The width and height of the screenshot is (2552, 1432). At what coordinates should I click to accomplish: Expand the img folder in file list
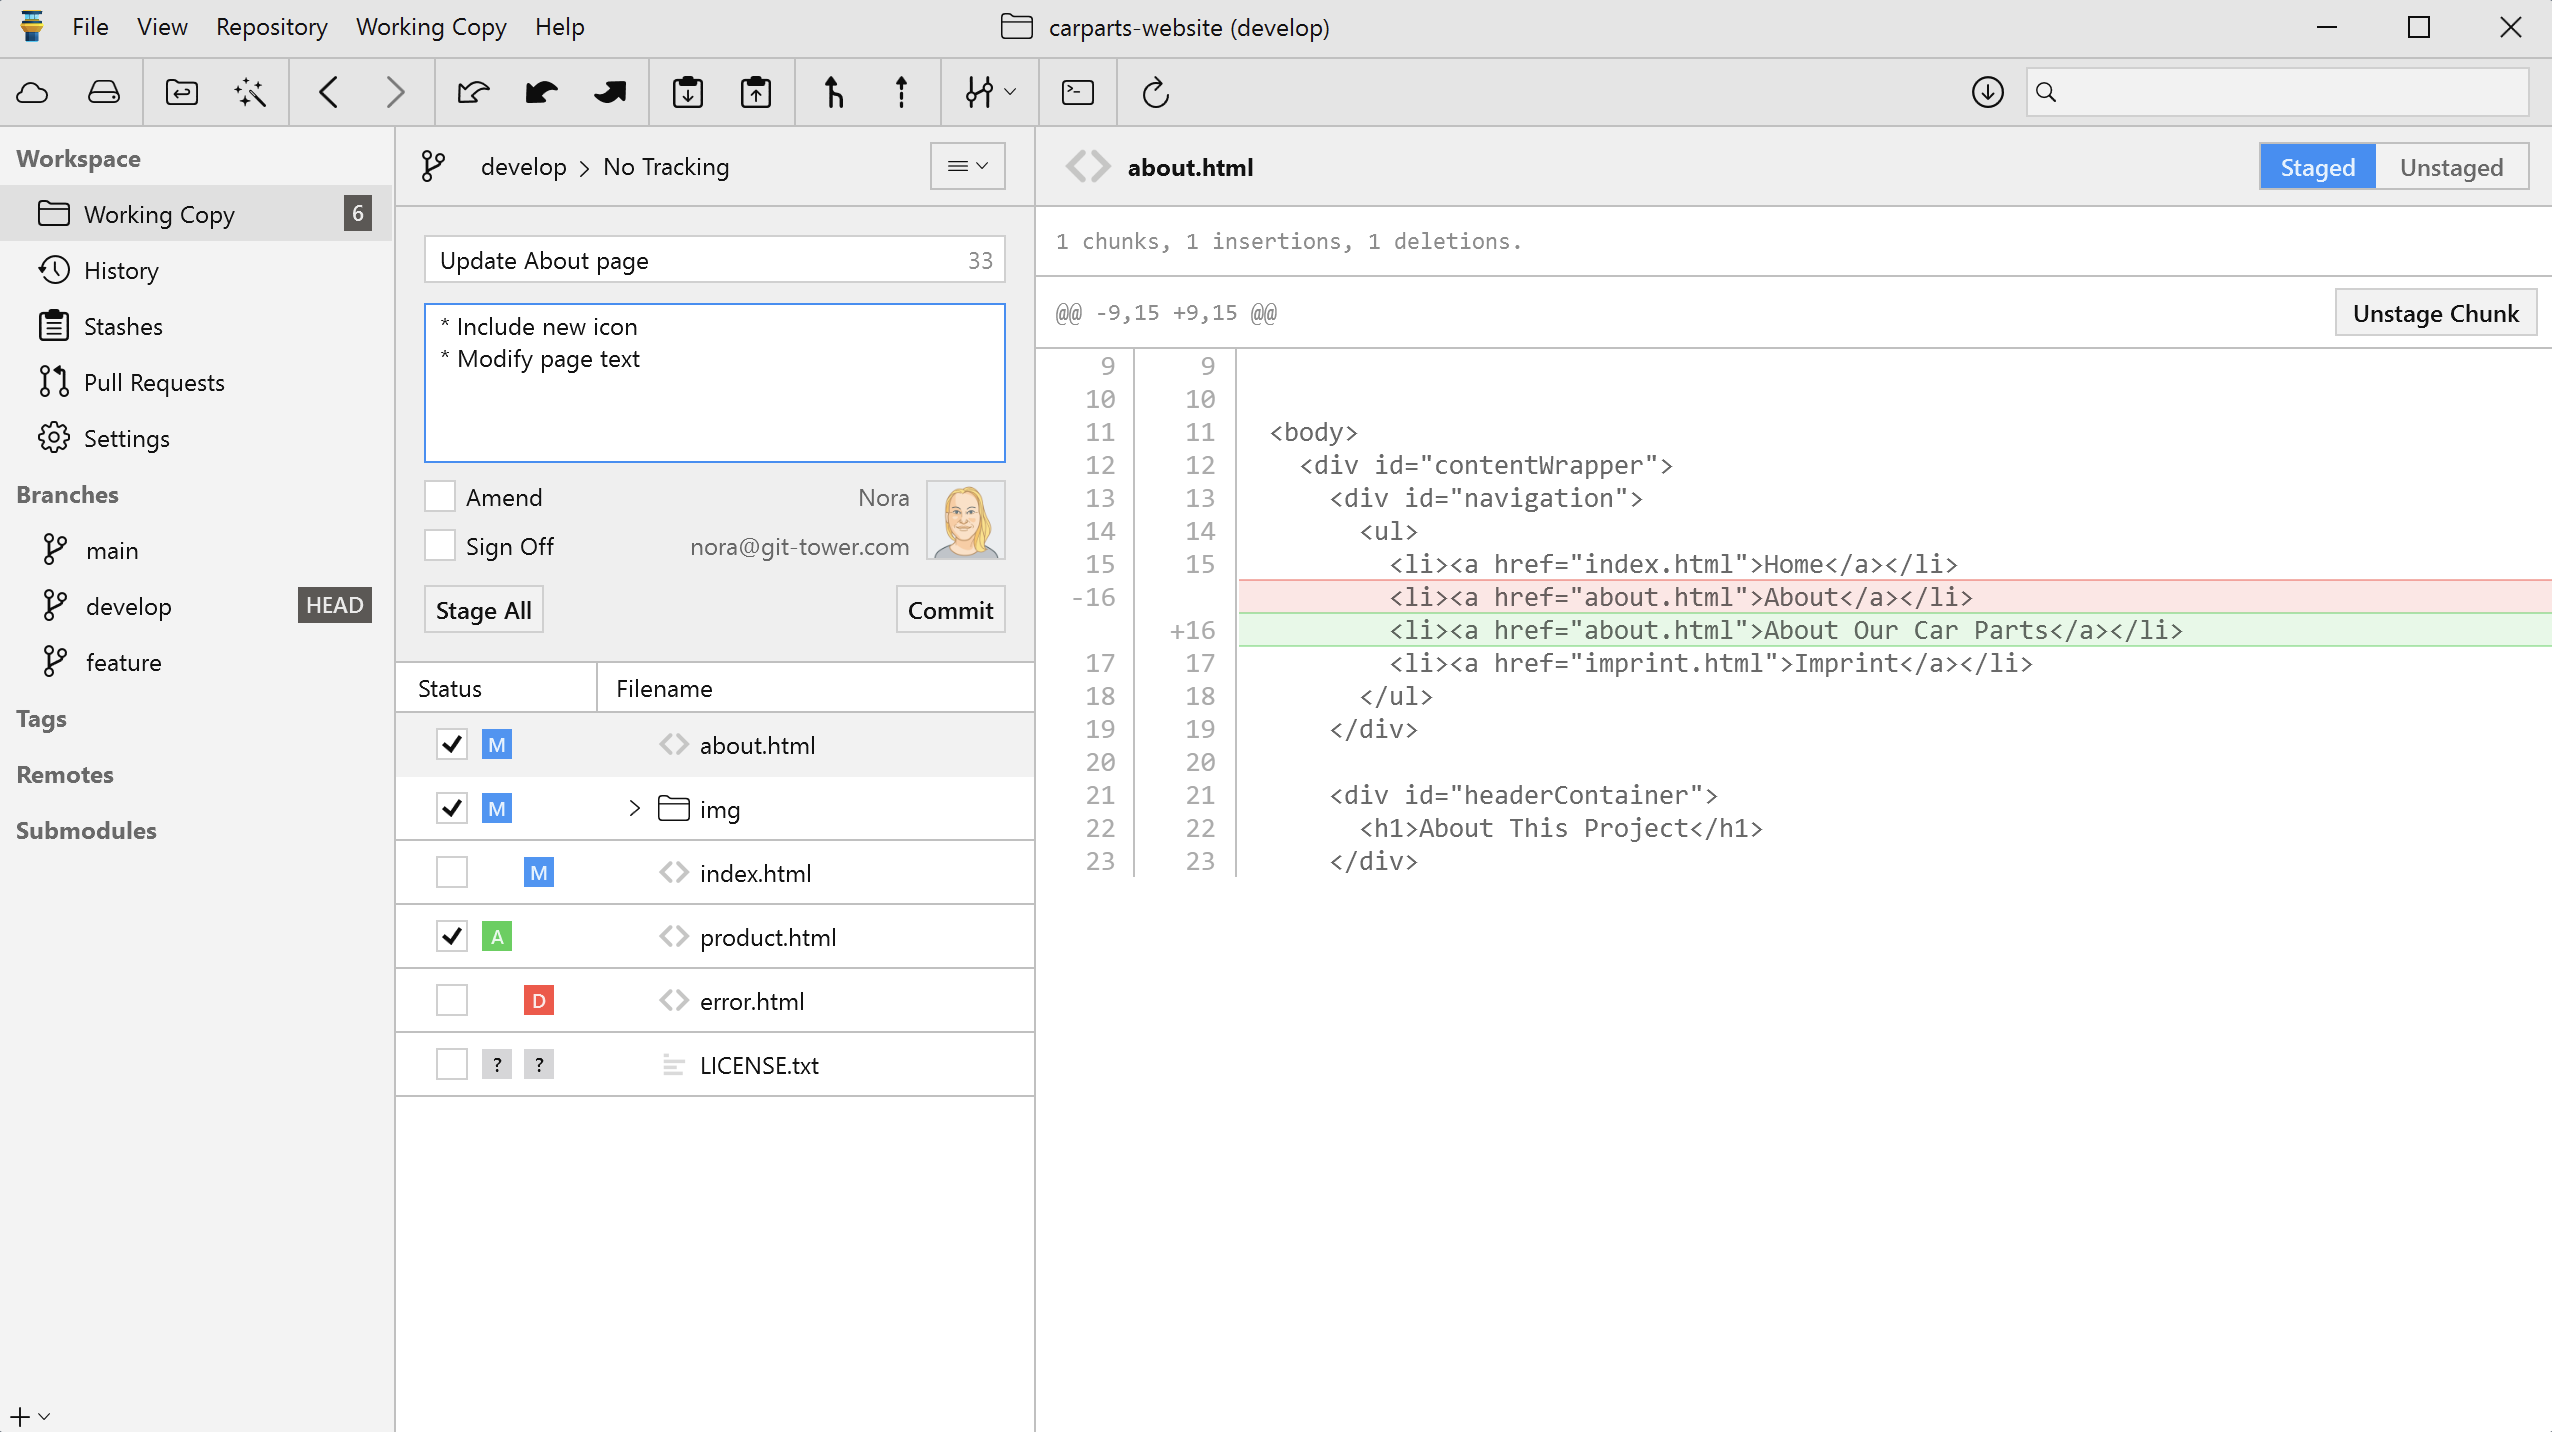click(x=634, y=808)
